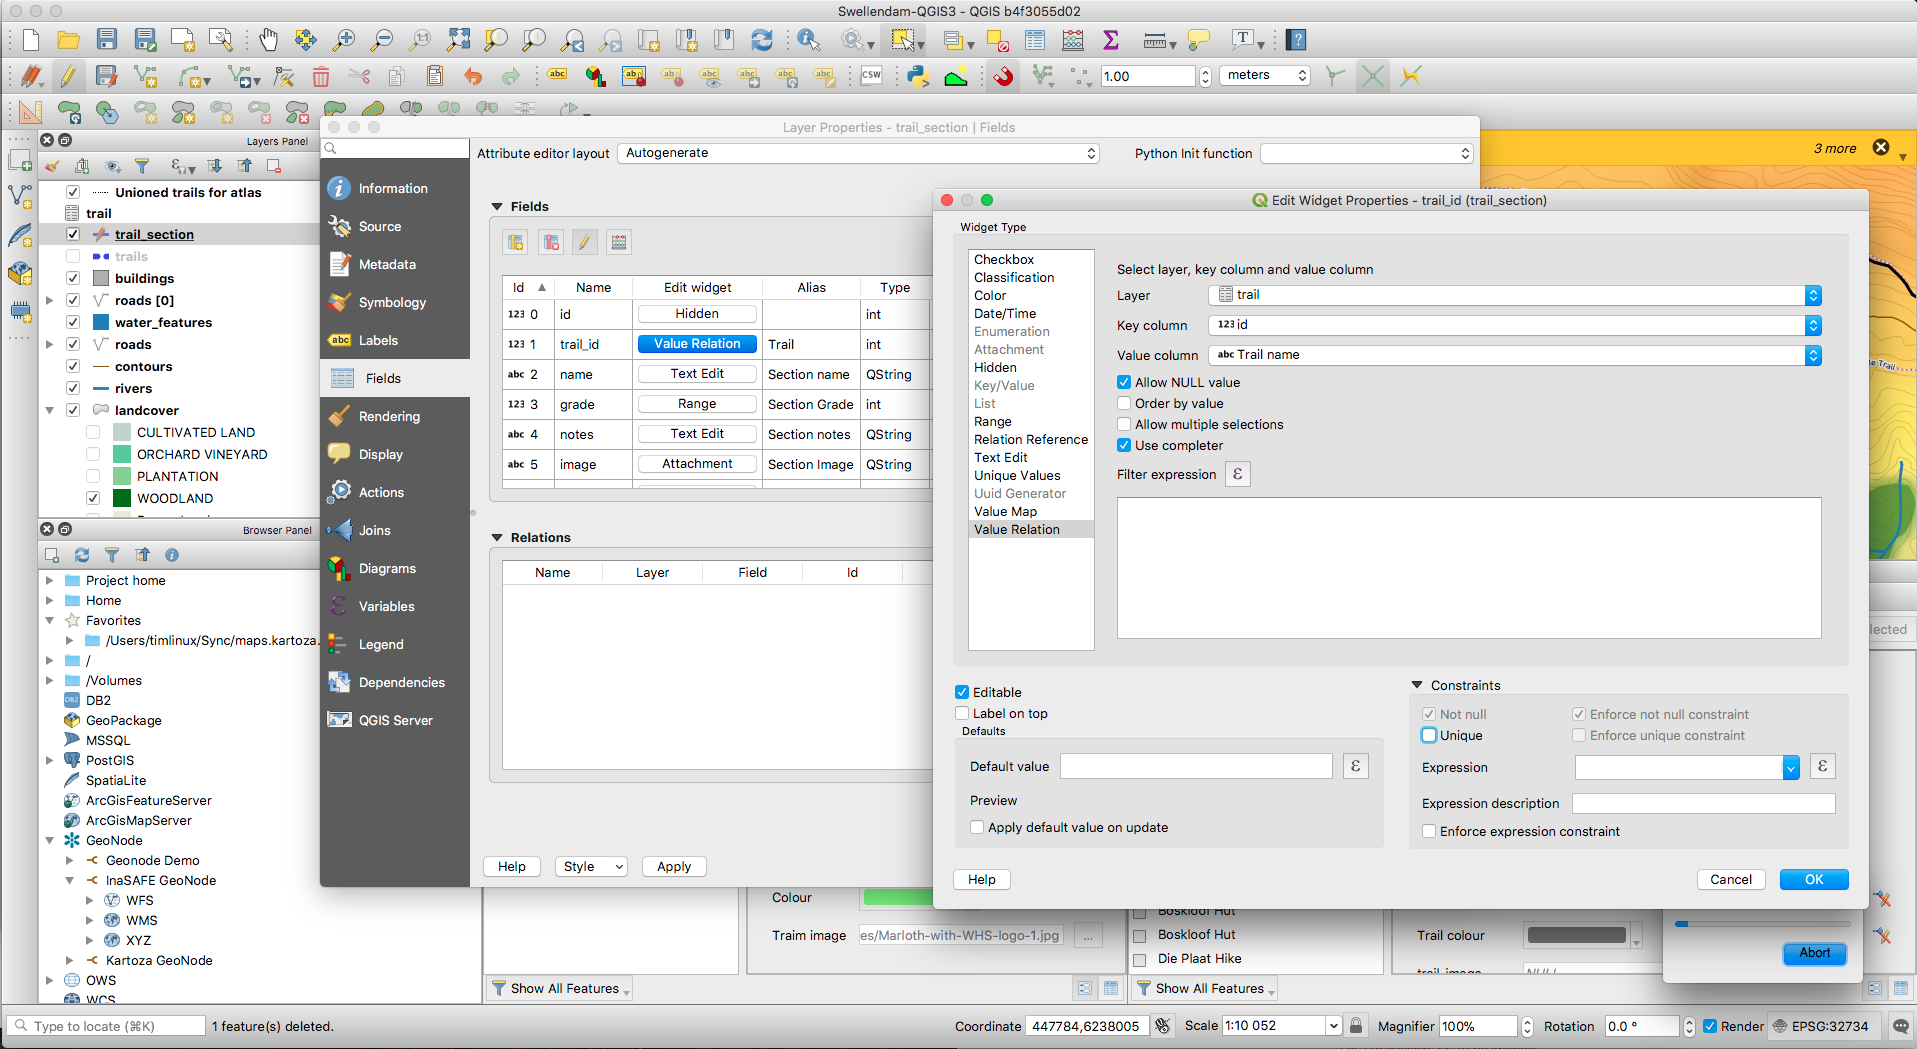Toggle the Editable checkbox
This screenshot has height=1049, width=1917.
[962, 692]
